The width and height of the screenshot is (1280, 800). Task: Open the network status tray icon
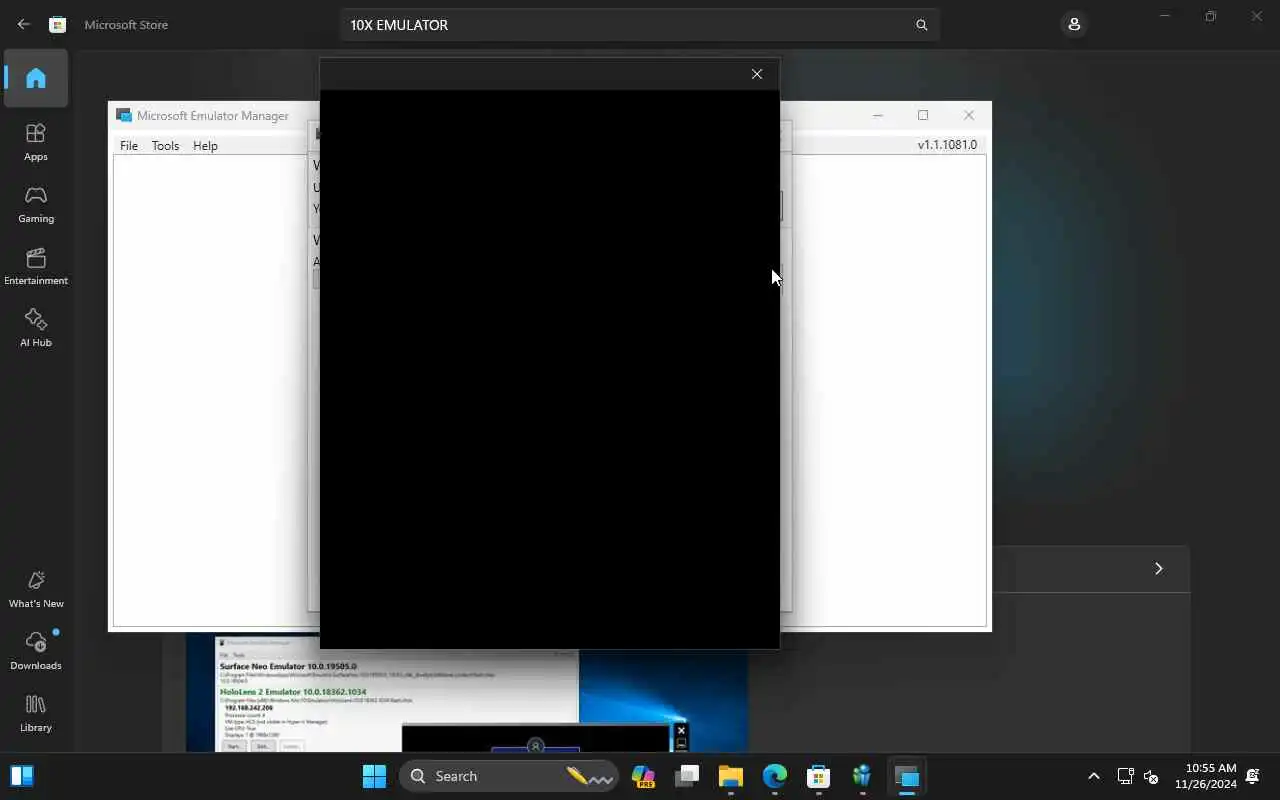[1125, 776]
